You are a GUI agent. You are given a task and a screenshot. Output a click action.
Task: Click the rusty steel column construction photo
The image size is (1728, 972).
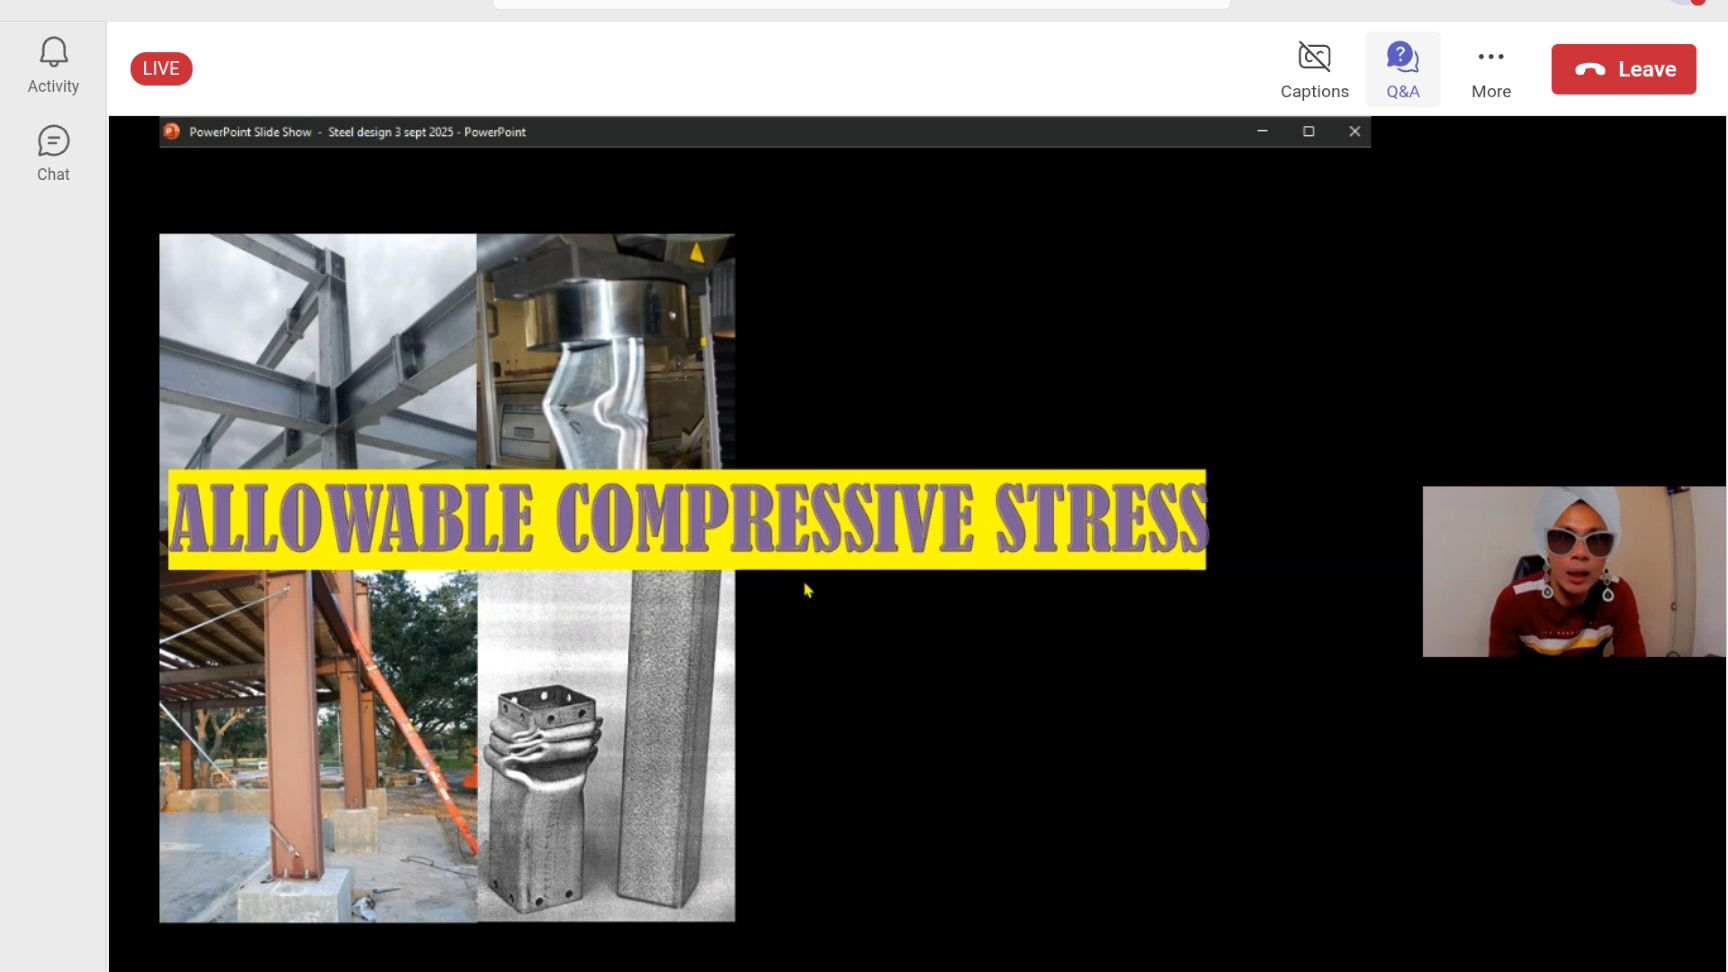coord(318,745)
